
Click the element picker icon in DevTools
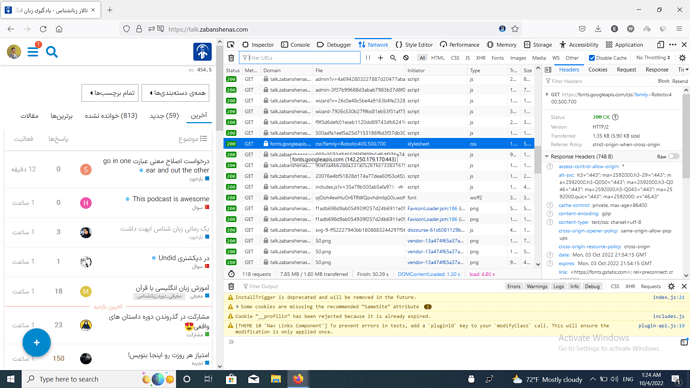(231, 44)
